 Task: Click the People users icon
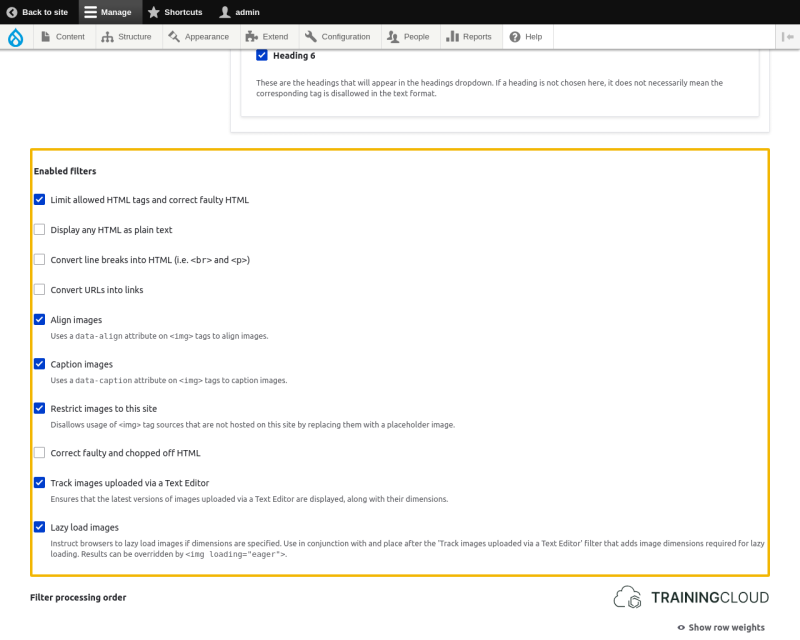click(x=393, y=37)
